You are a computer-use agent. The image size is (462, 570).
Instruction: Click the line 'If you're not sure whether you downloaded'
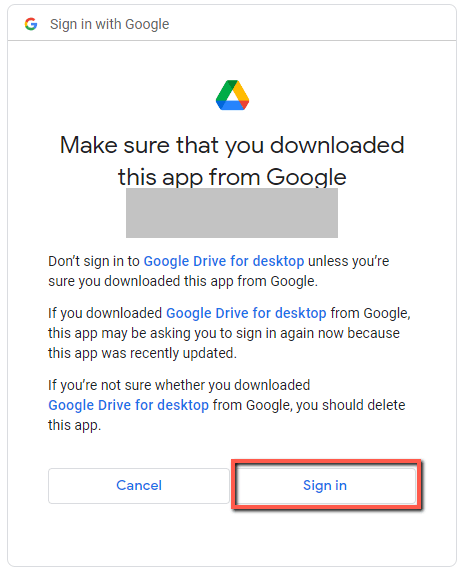(x=179, y=385)
